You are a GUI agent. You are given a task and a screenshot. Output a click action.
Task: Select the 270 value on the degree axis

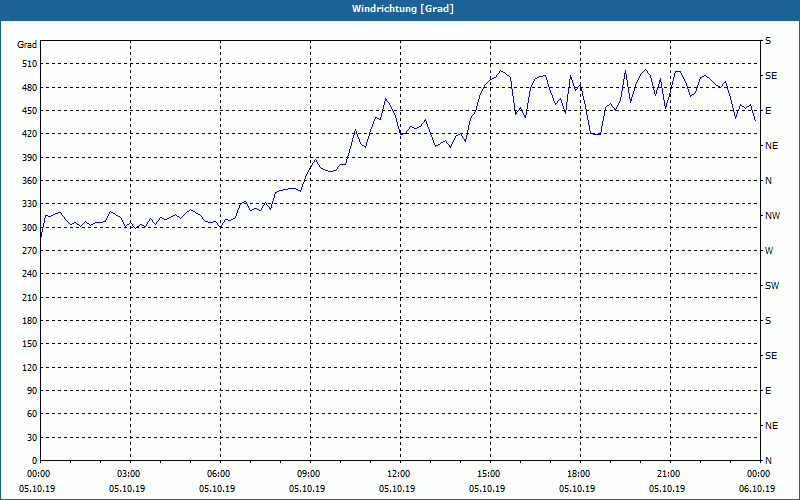tap(30, 251)
